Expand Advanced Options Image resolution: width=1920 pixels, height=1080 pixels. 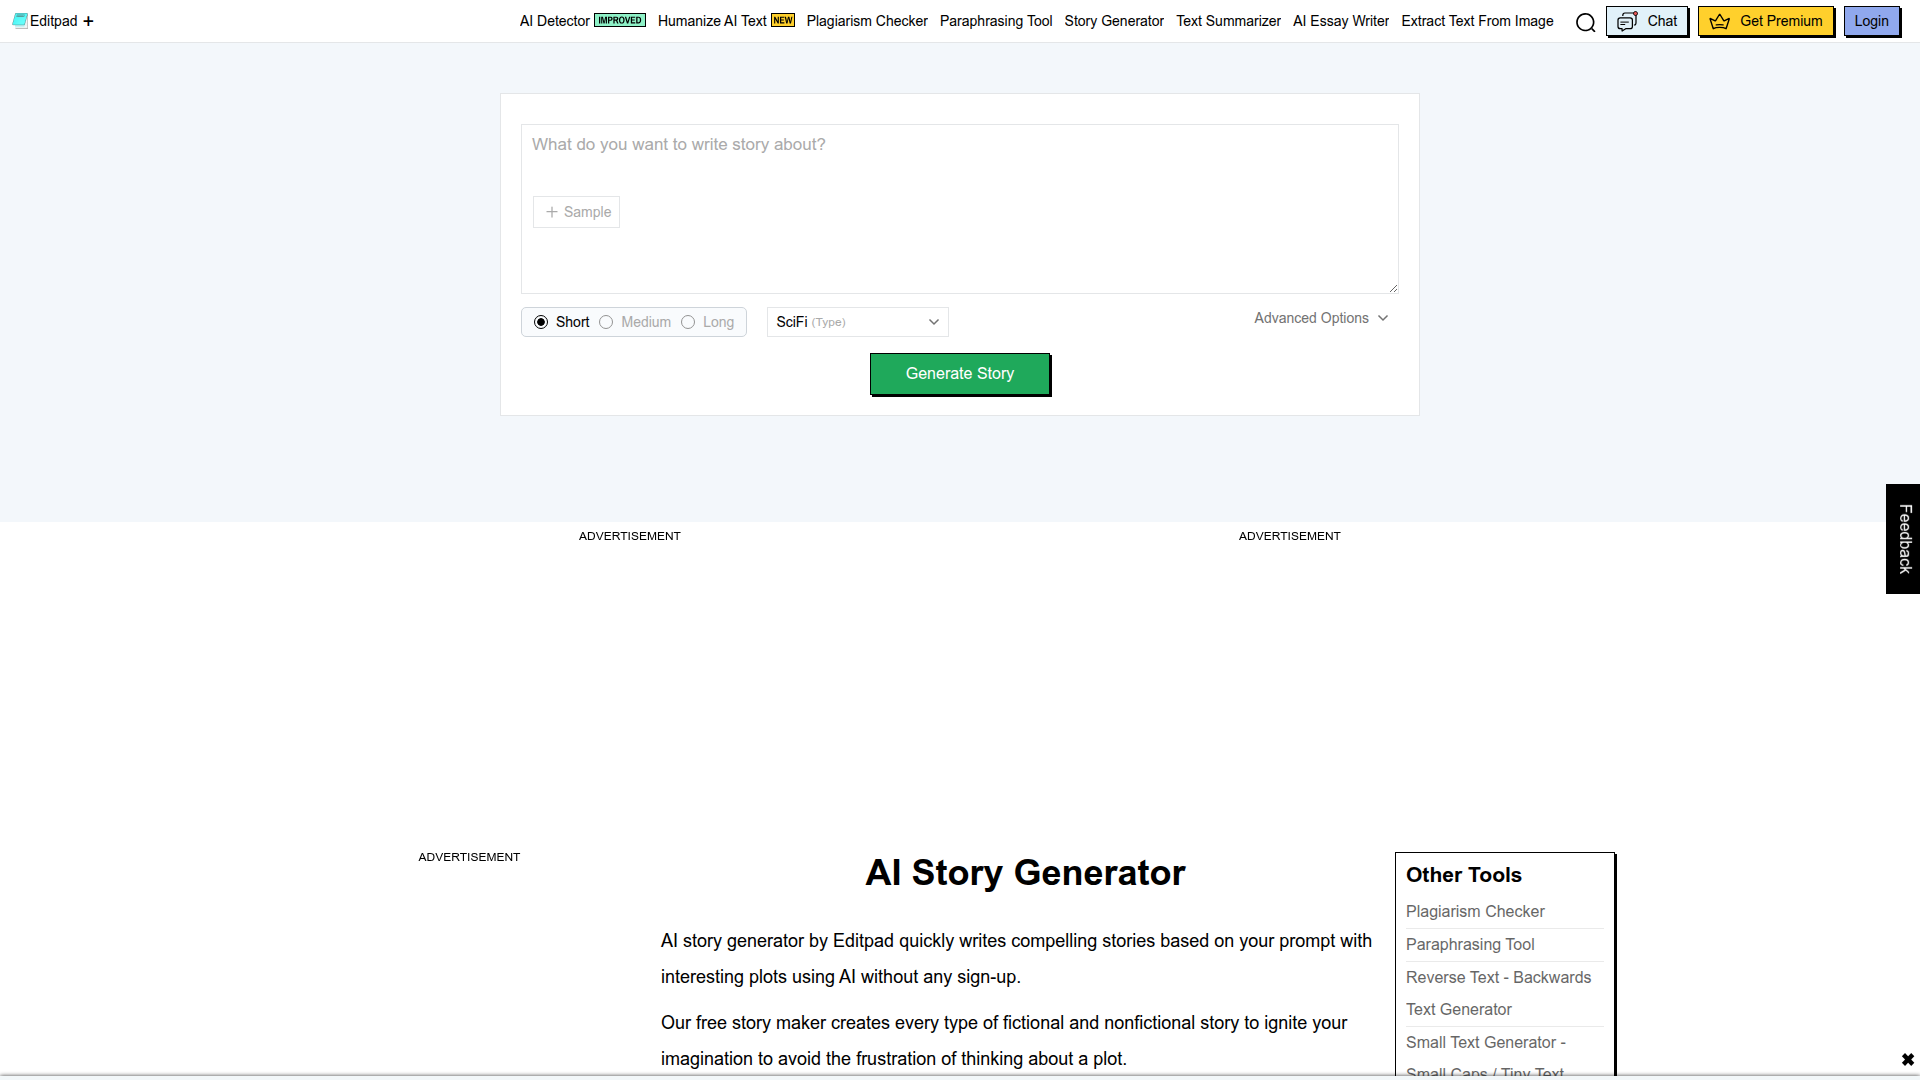click(1320, 318)
